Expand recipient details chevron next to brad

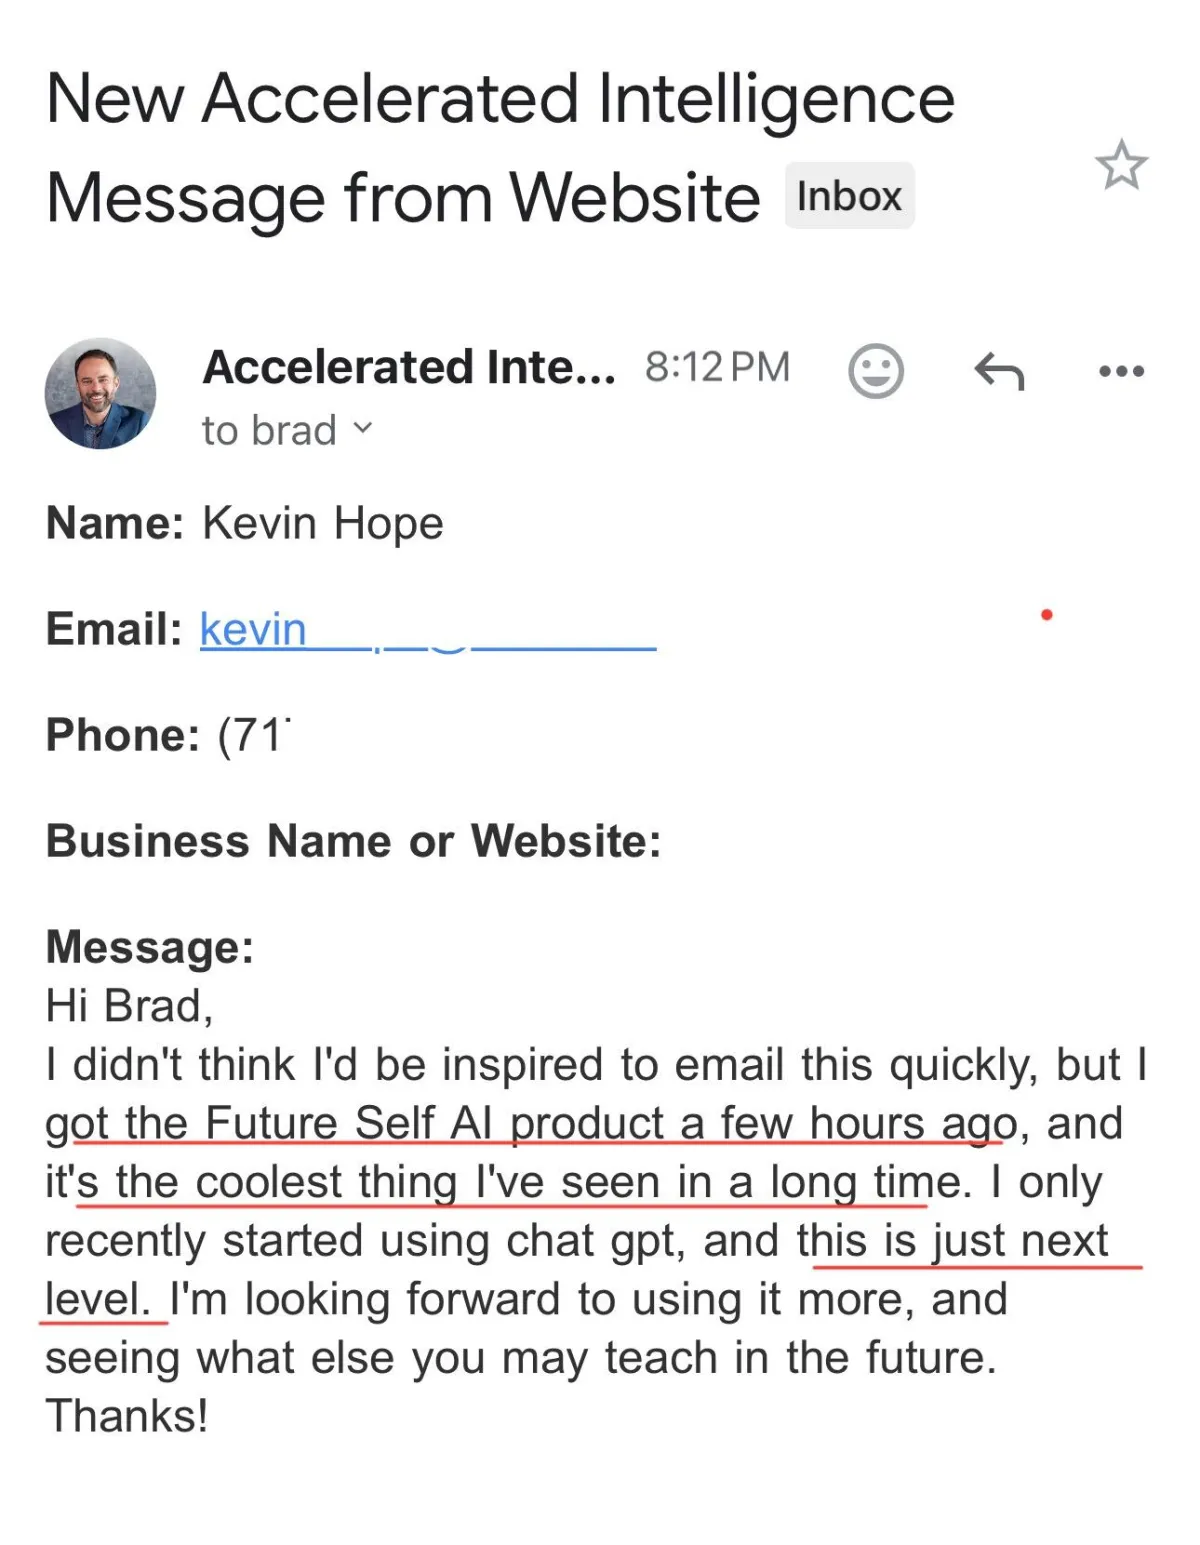[362, 429]
